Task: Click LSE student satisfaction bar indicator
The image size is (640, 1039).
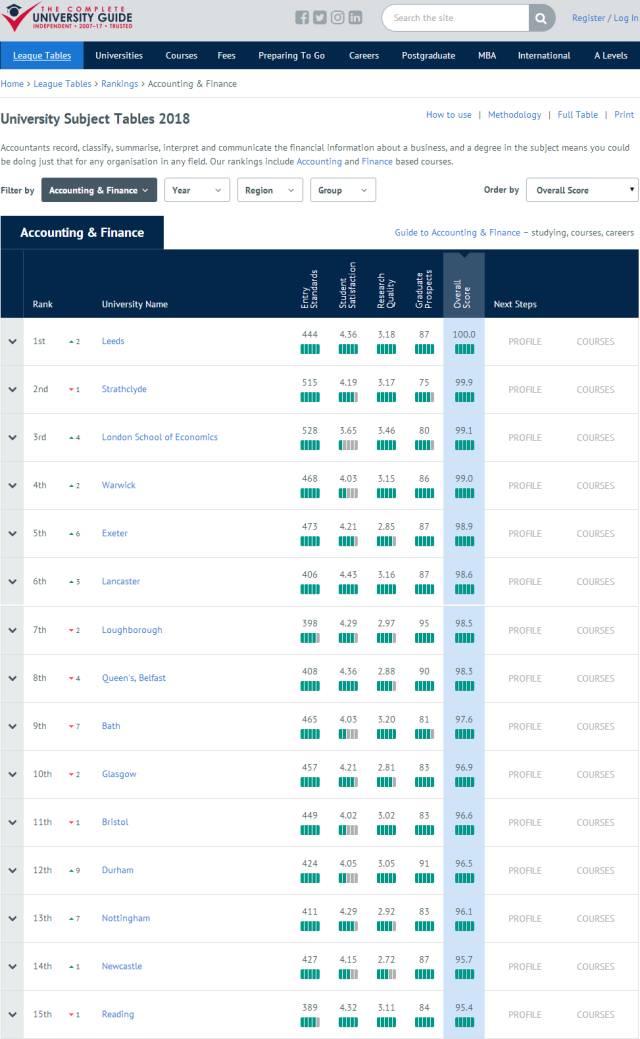Action: point(348,445)
